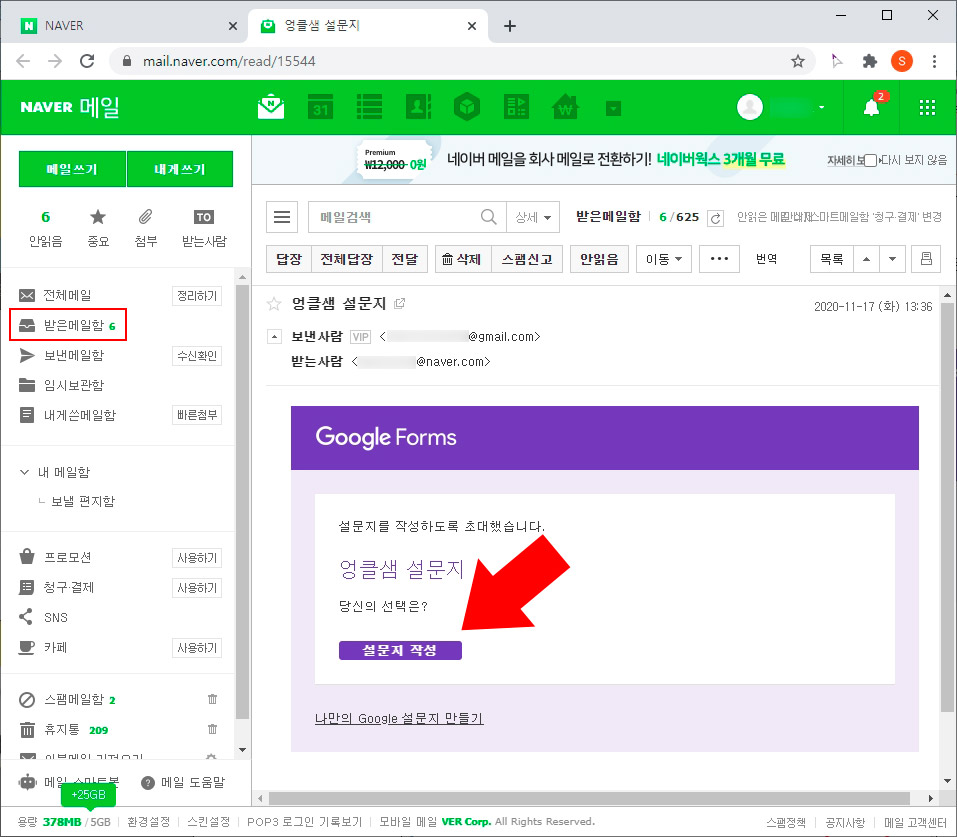Screen dimensions: 957x837
Task: Click the printer icon in the mail toolbar
Action: [x=925, y=258]
